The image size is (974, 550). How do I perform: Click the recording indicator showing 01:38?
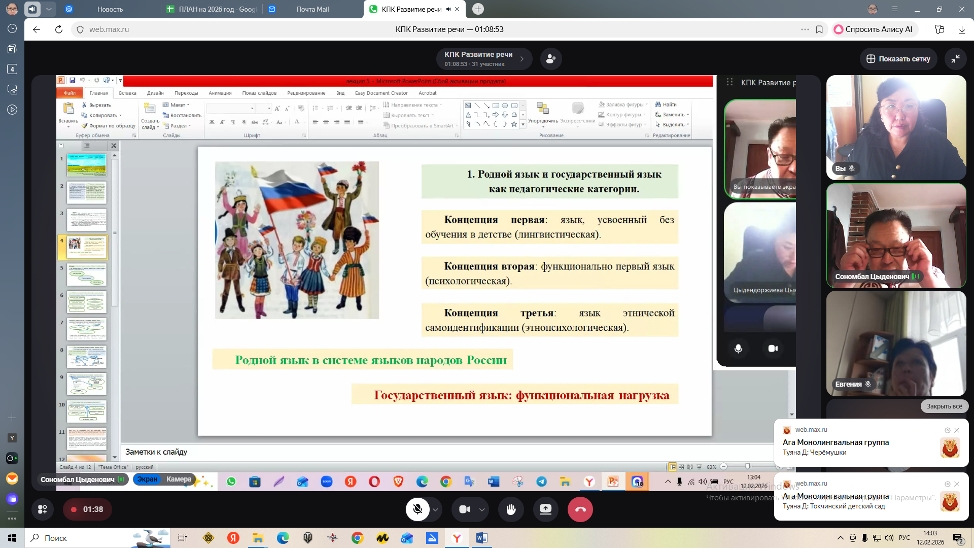86,509
